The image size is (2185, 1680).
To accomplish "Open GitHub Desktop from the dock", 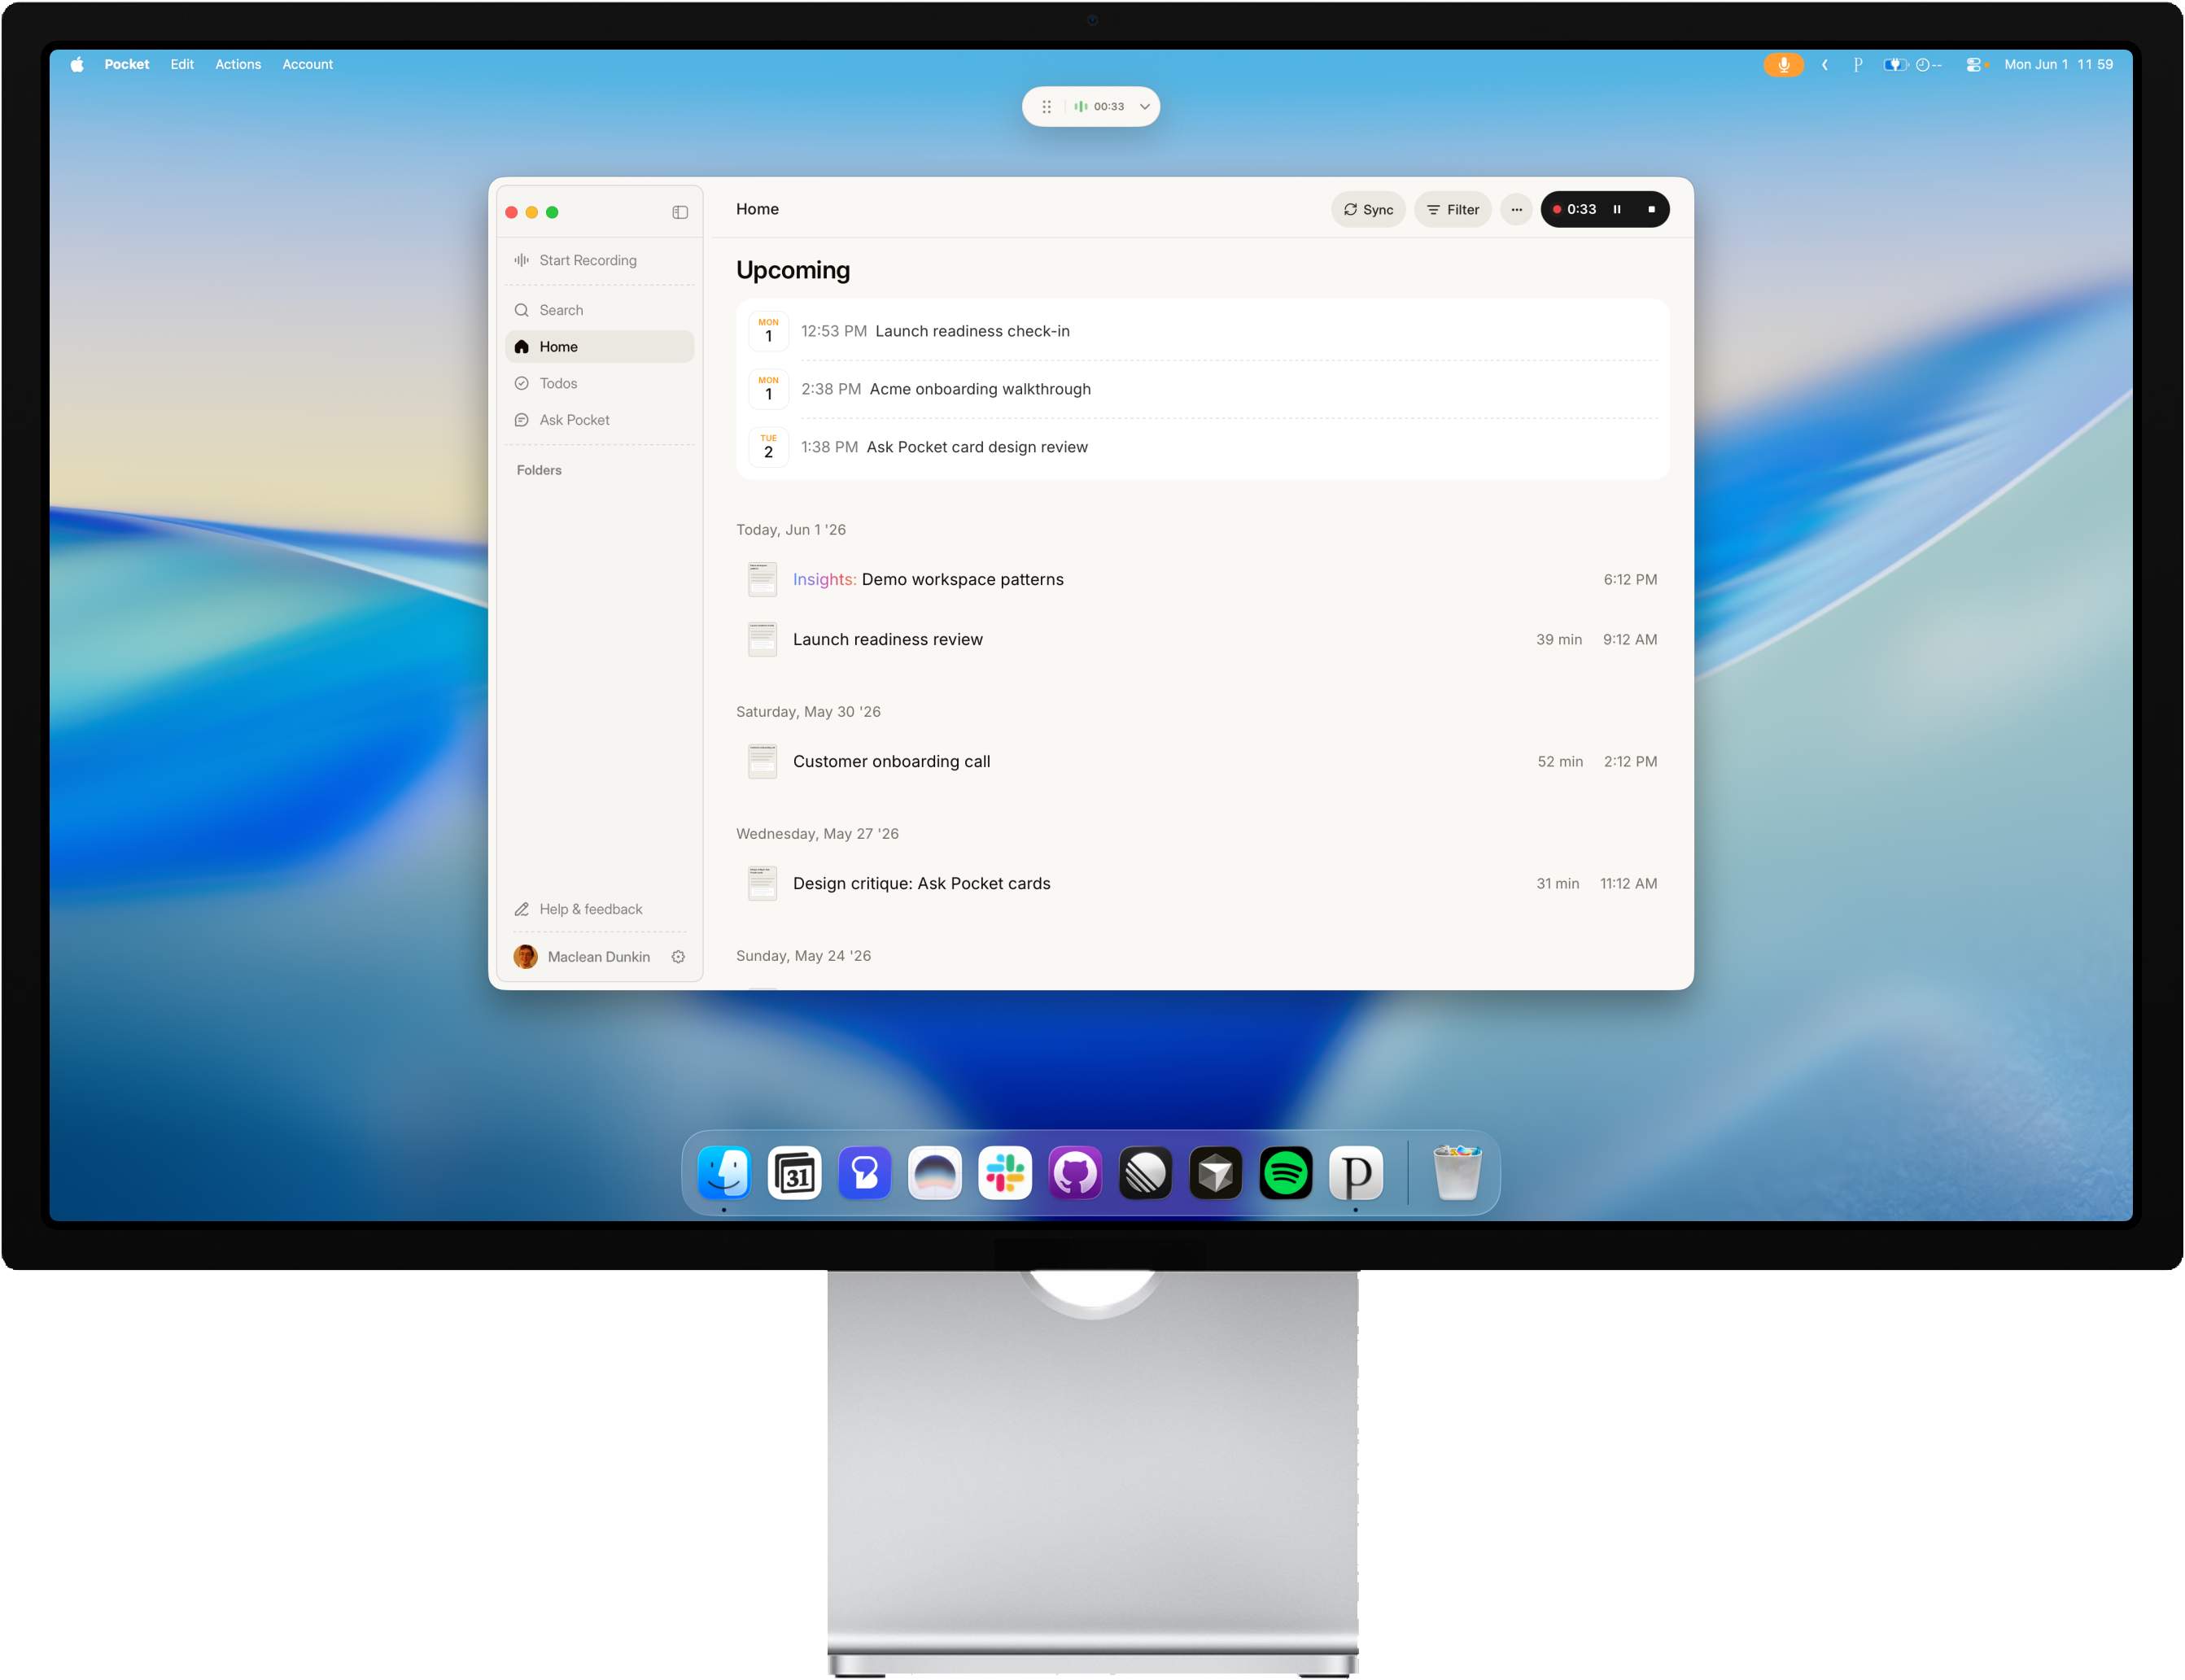I will (x=1075, y=1173).
